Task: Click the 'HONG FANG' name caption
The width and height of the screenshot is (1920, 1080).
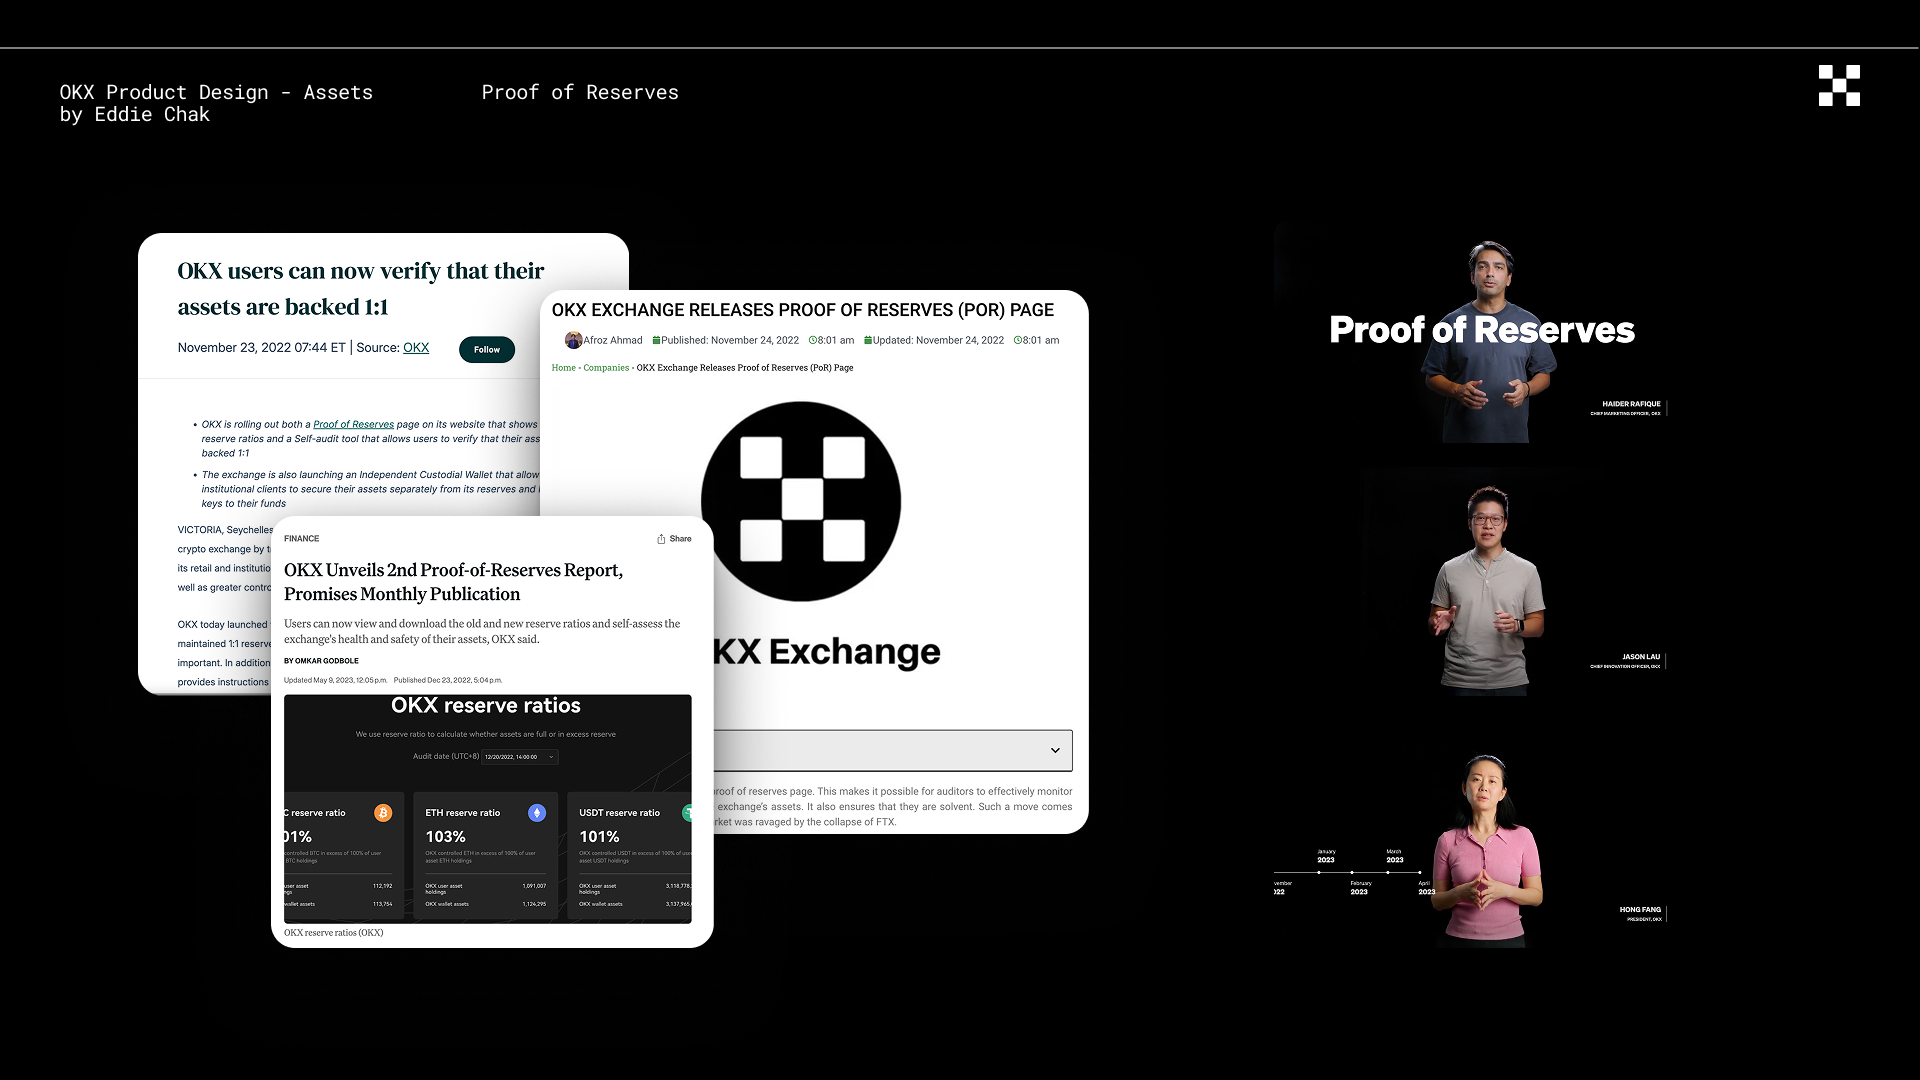Action: (1640, 910)
